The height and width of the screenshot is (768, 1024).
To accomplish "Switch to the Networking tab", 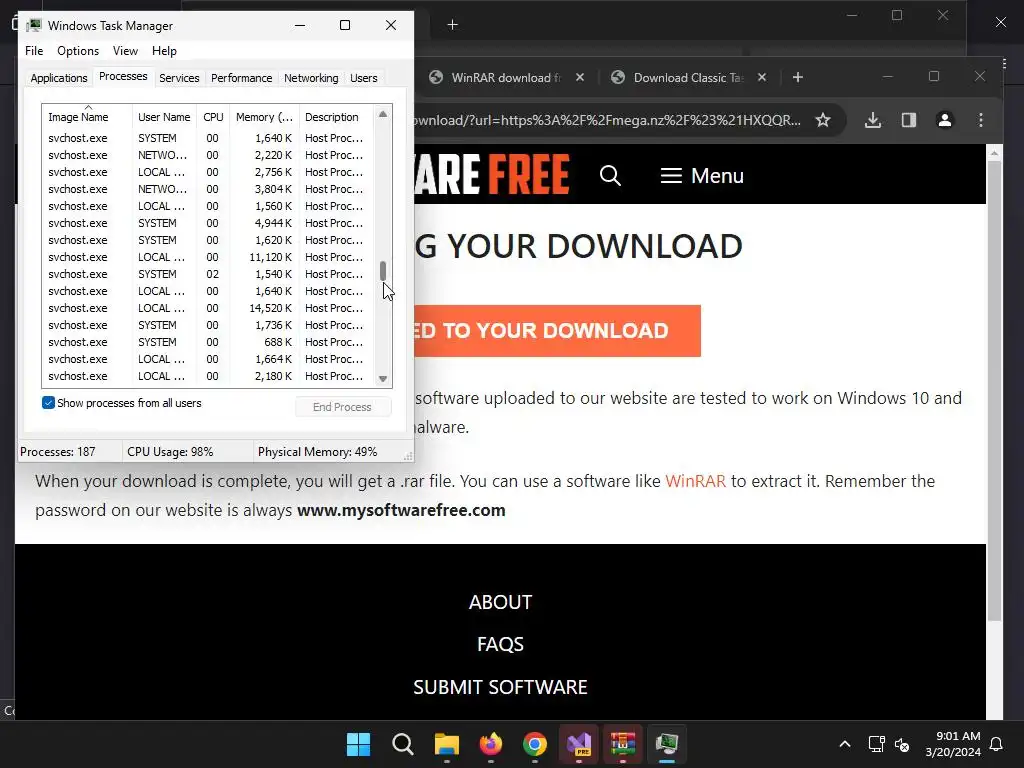I will coord(311,78).
